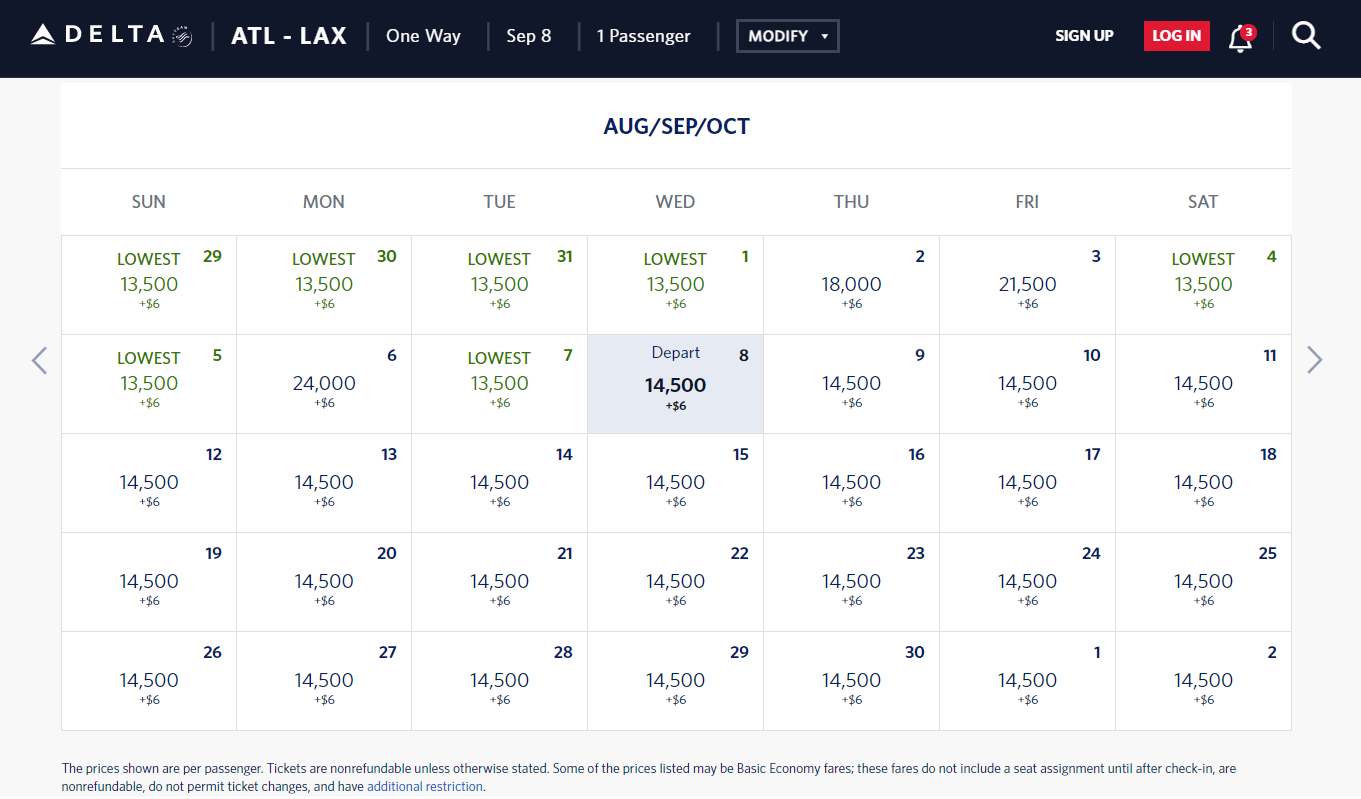
Task: Open the additional restriction link
Action: 425,787
